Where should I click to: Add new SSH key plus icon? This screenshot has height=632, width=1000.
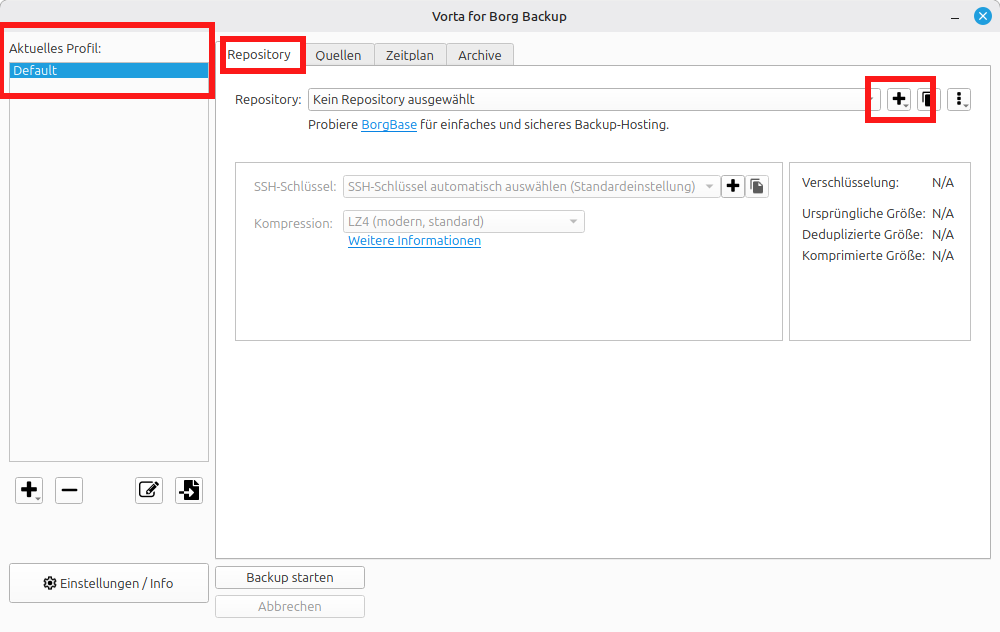(x=733, y=186)
